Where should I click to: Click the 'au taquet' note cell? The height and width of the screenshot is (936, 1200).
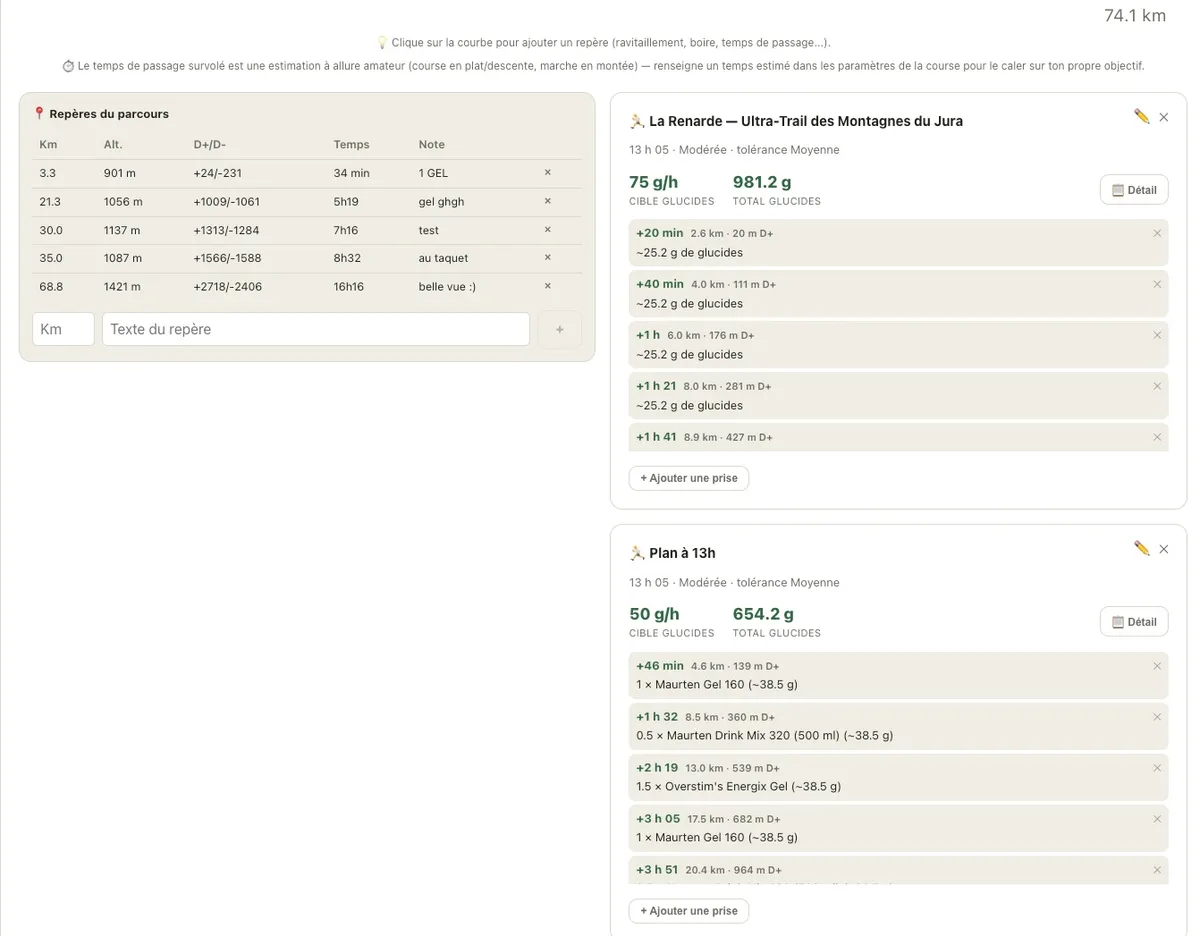(x=443, y=258)
